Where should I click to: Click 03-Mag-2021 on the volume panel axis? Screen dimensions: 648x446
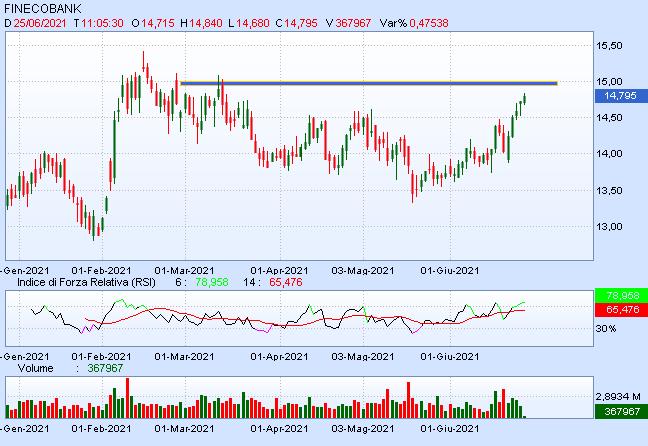pyautogui.click(x=363, y=429)
